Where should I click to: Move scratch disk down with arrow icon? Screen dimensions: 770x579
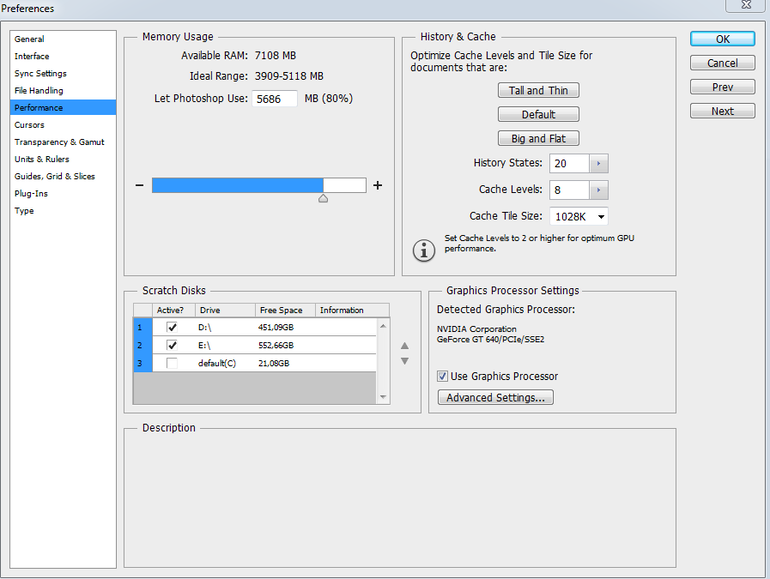(x=404, y=361)
